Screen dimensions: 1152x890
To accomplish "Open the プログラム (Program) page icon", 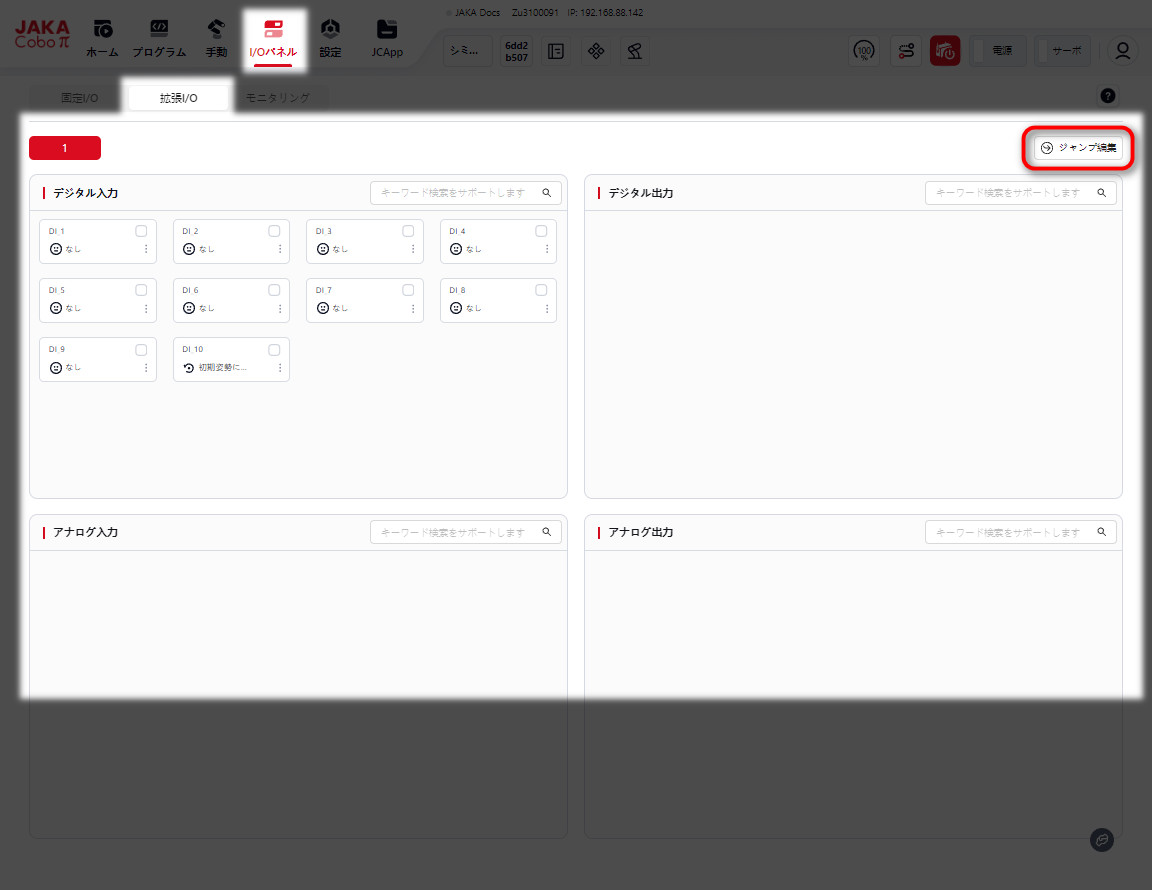I will (159, 30).
